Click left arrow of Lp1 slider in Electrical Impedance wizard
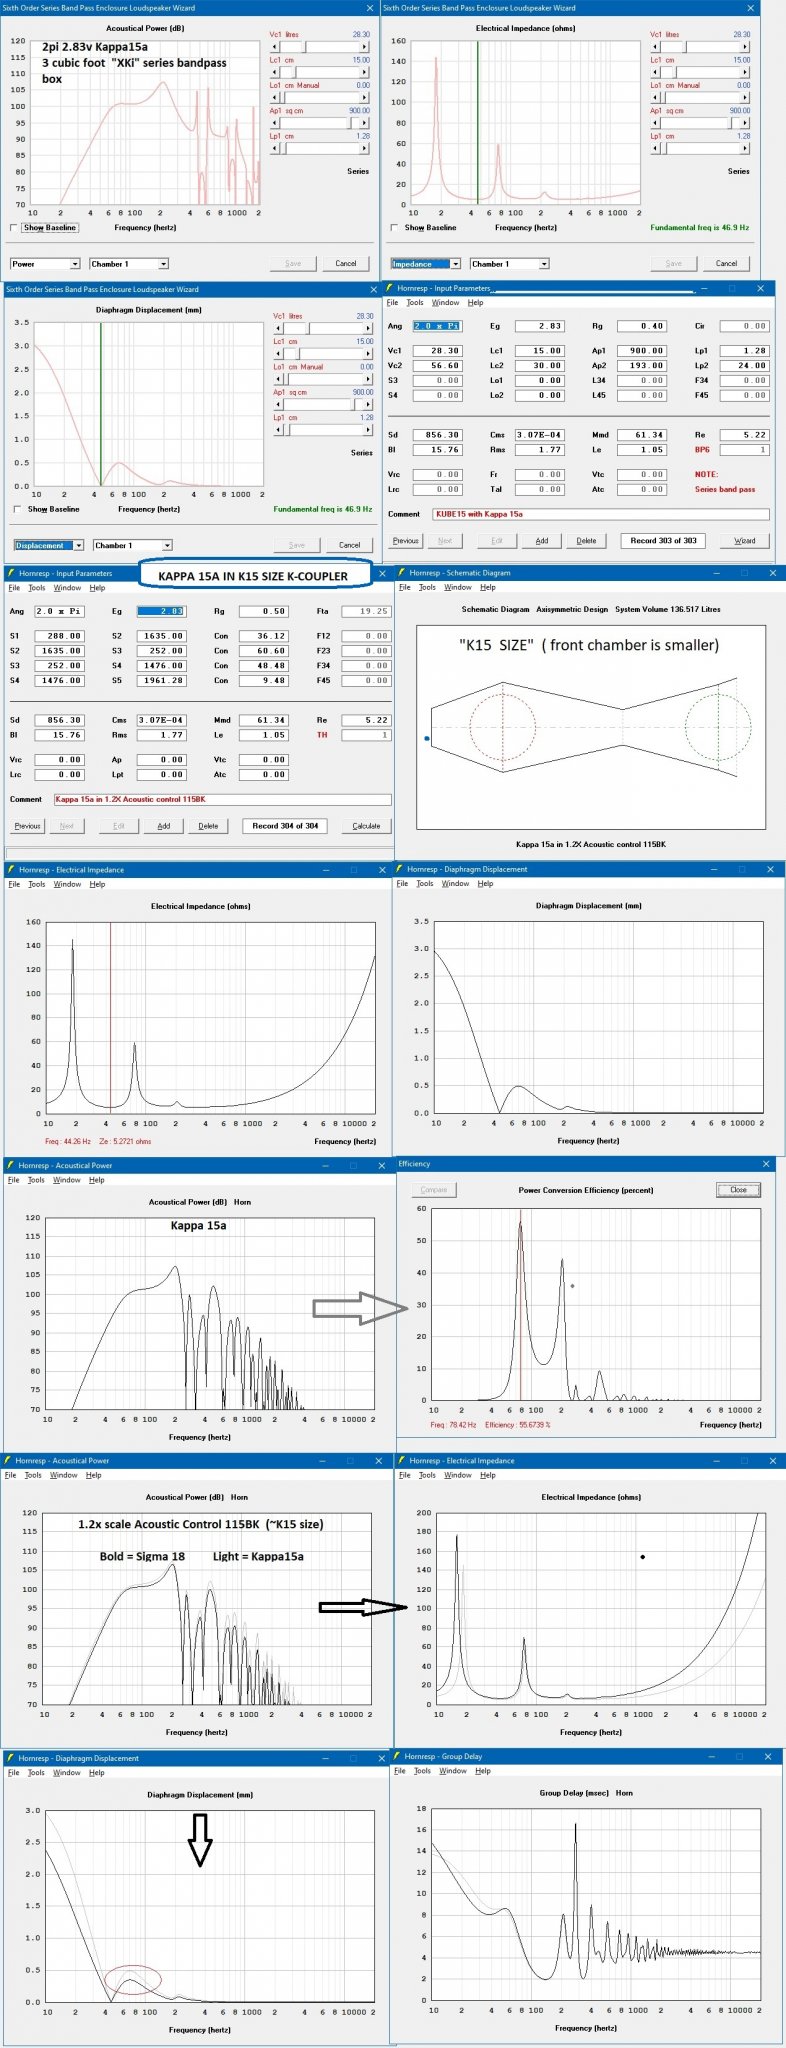Viewport: 786px width, 2048px height. tap(654, 148)
